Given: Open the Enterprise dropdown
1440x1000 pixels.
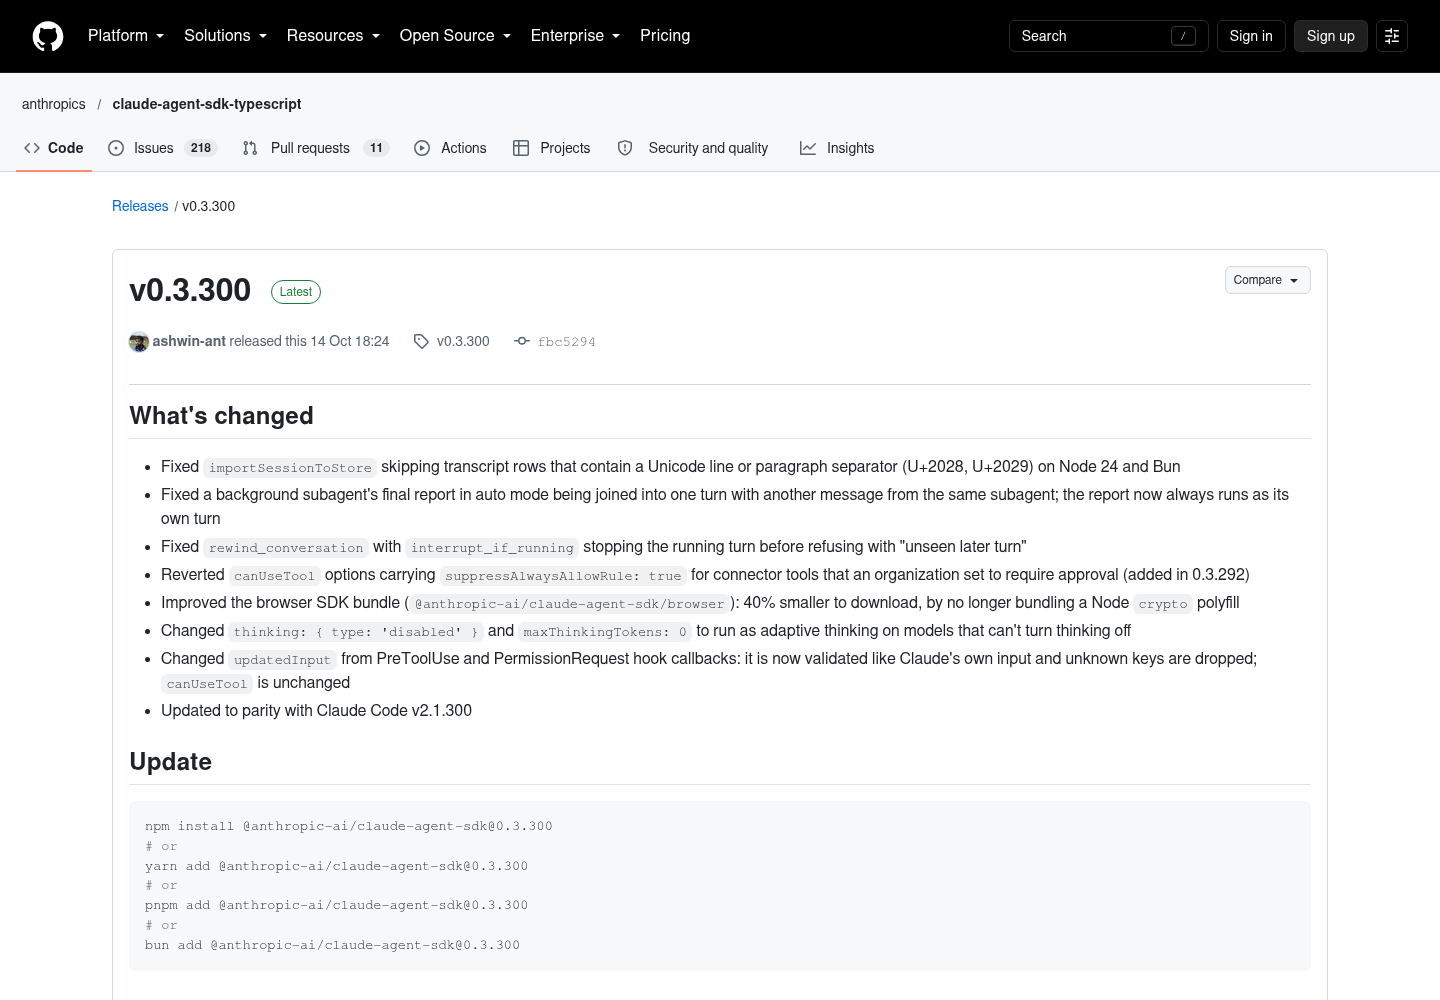Looking at the screenshot, I should coord(575,36).
